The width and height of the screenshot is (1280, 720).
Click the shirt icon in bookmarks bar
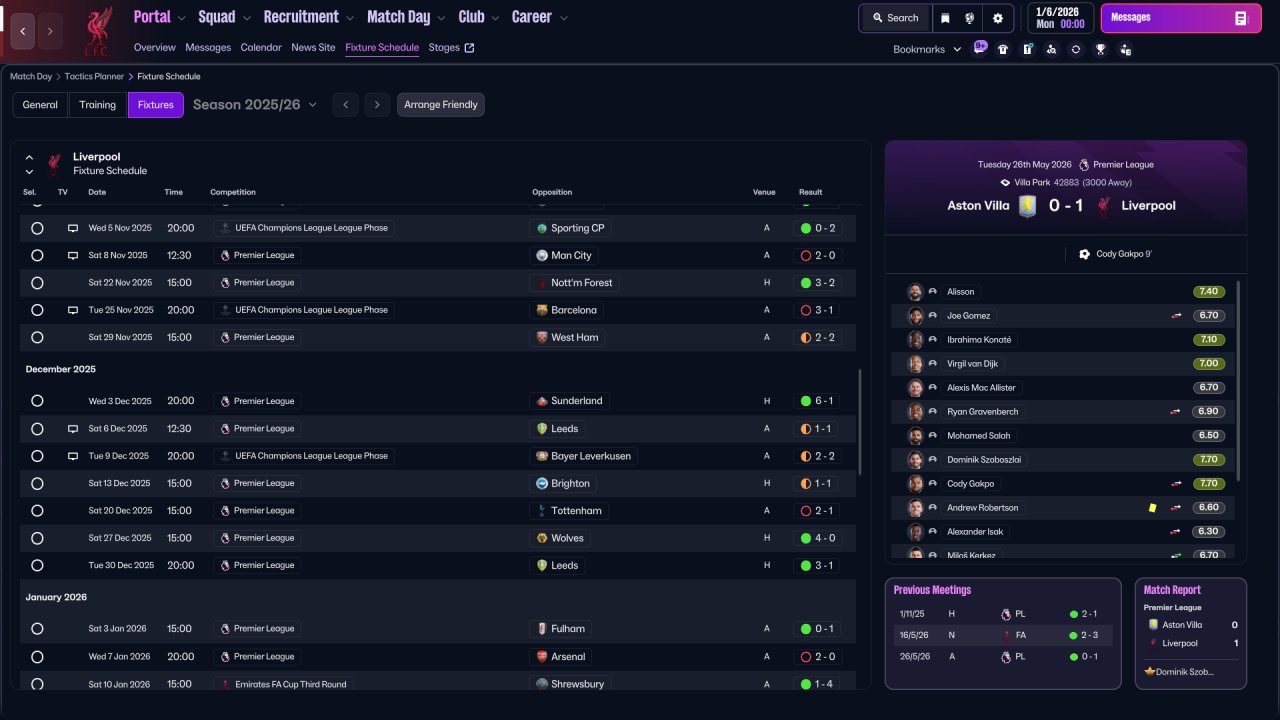click(x=1003, y=49)
